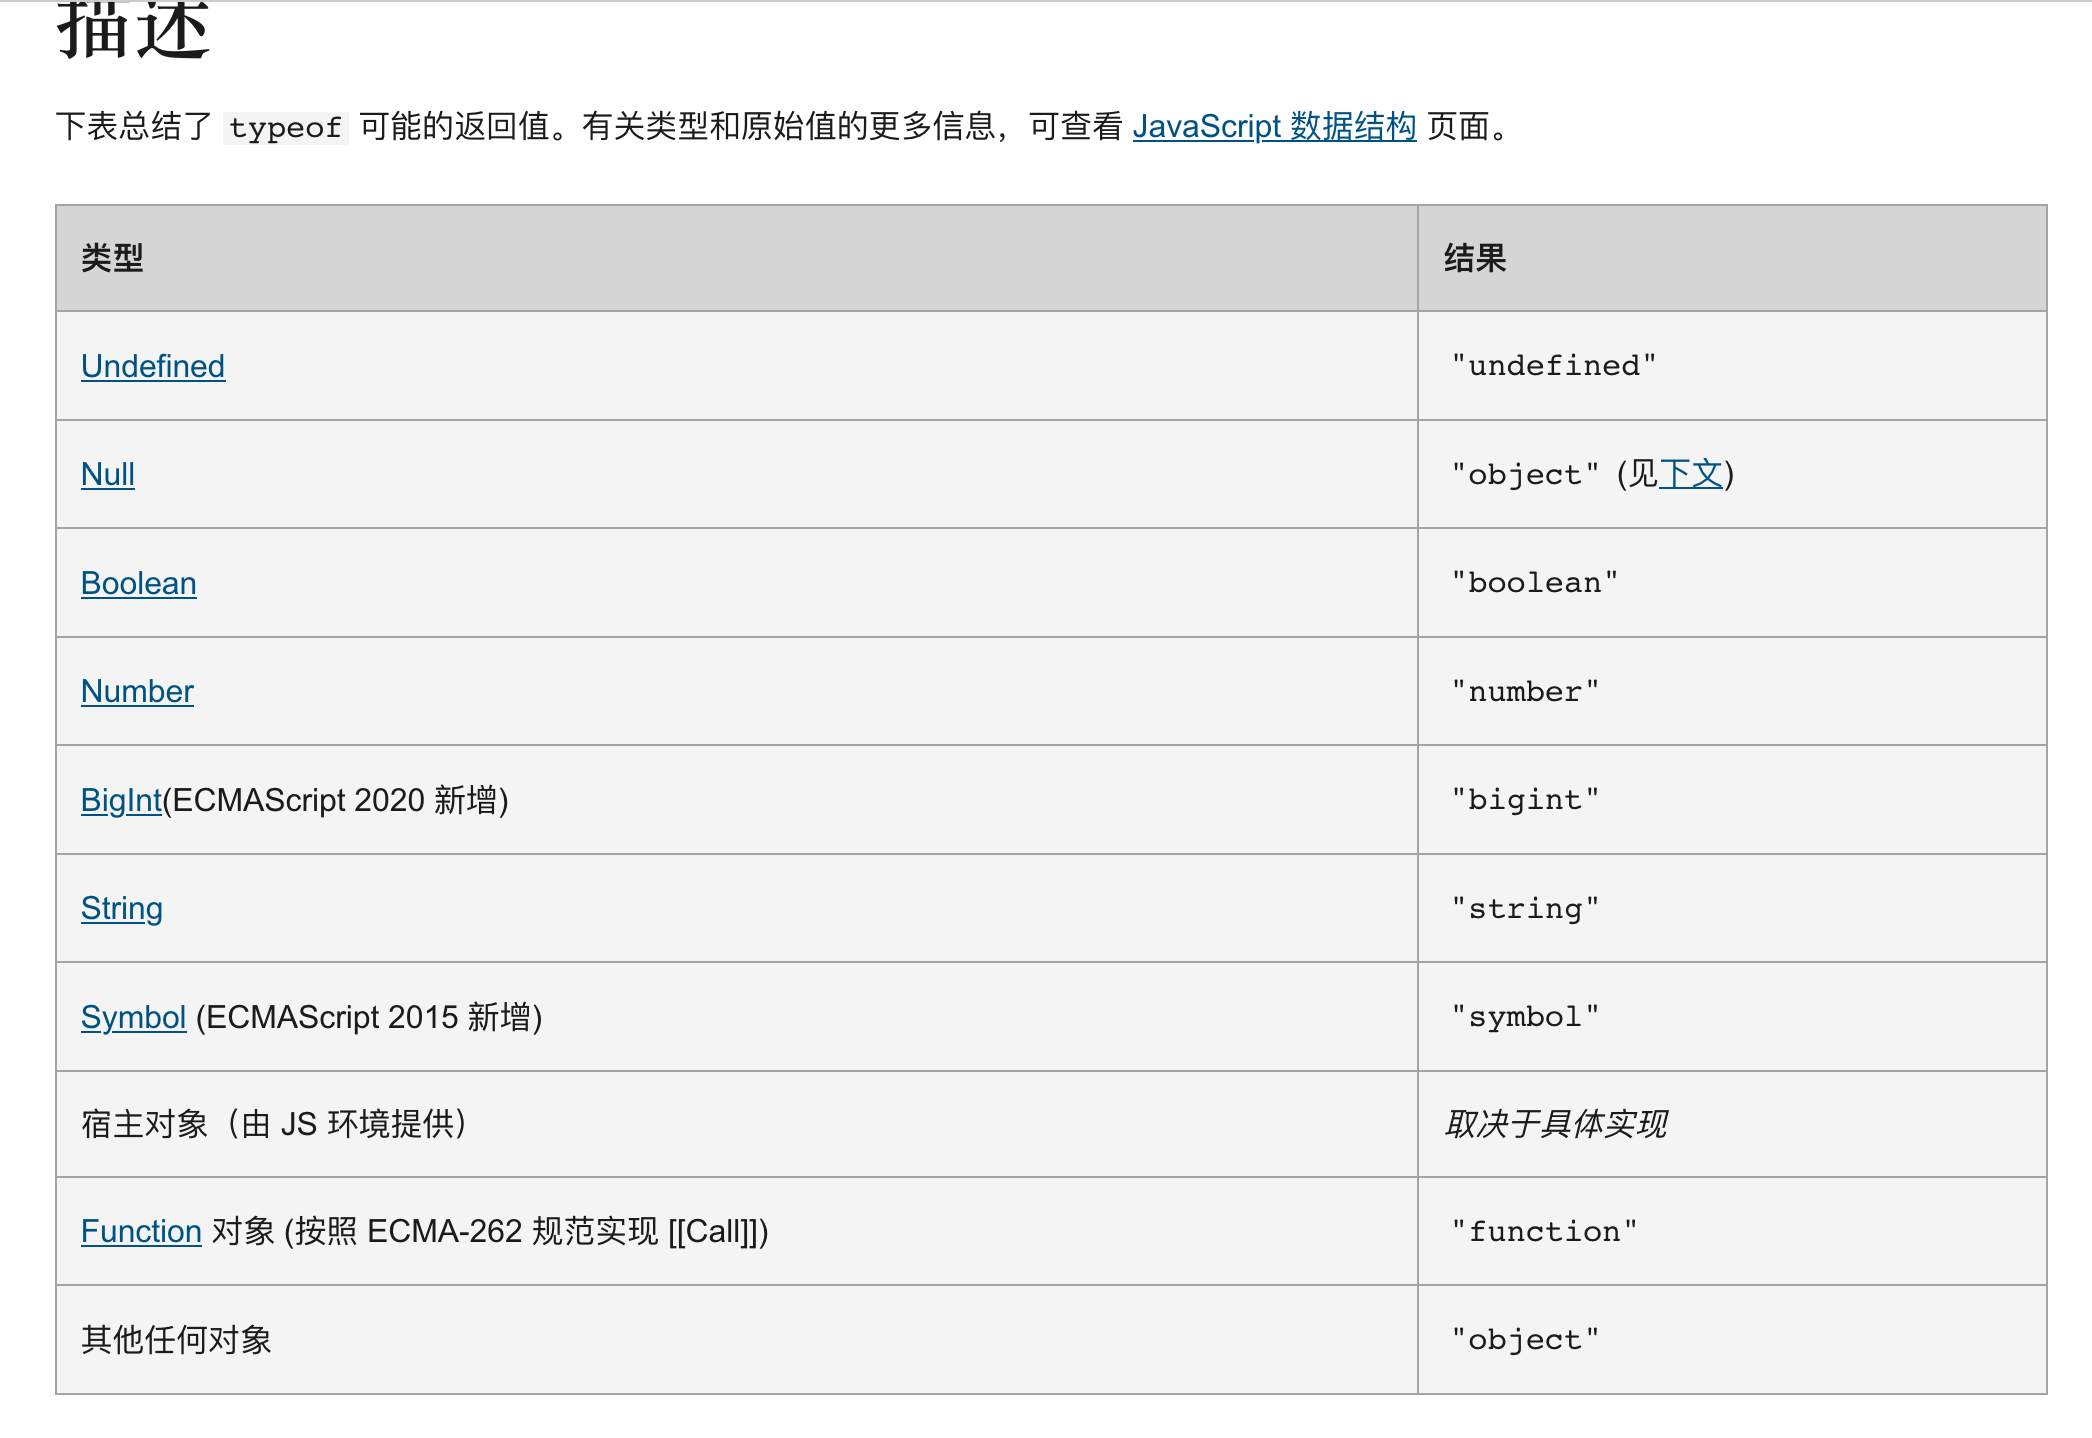Click the 其他任何对象 row cell
Screen dimensions: 2092x1438
coord(176,1340)
